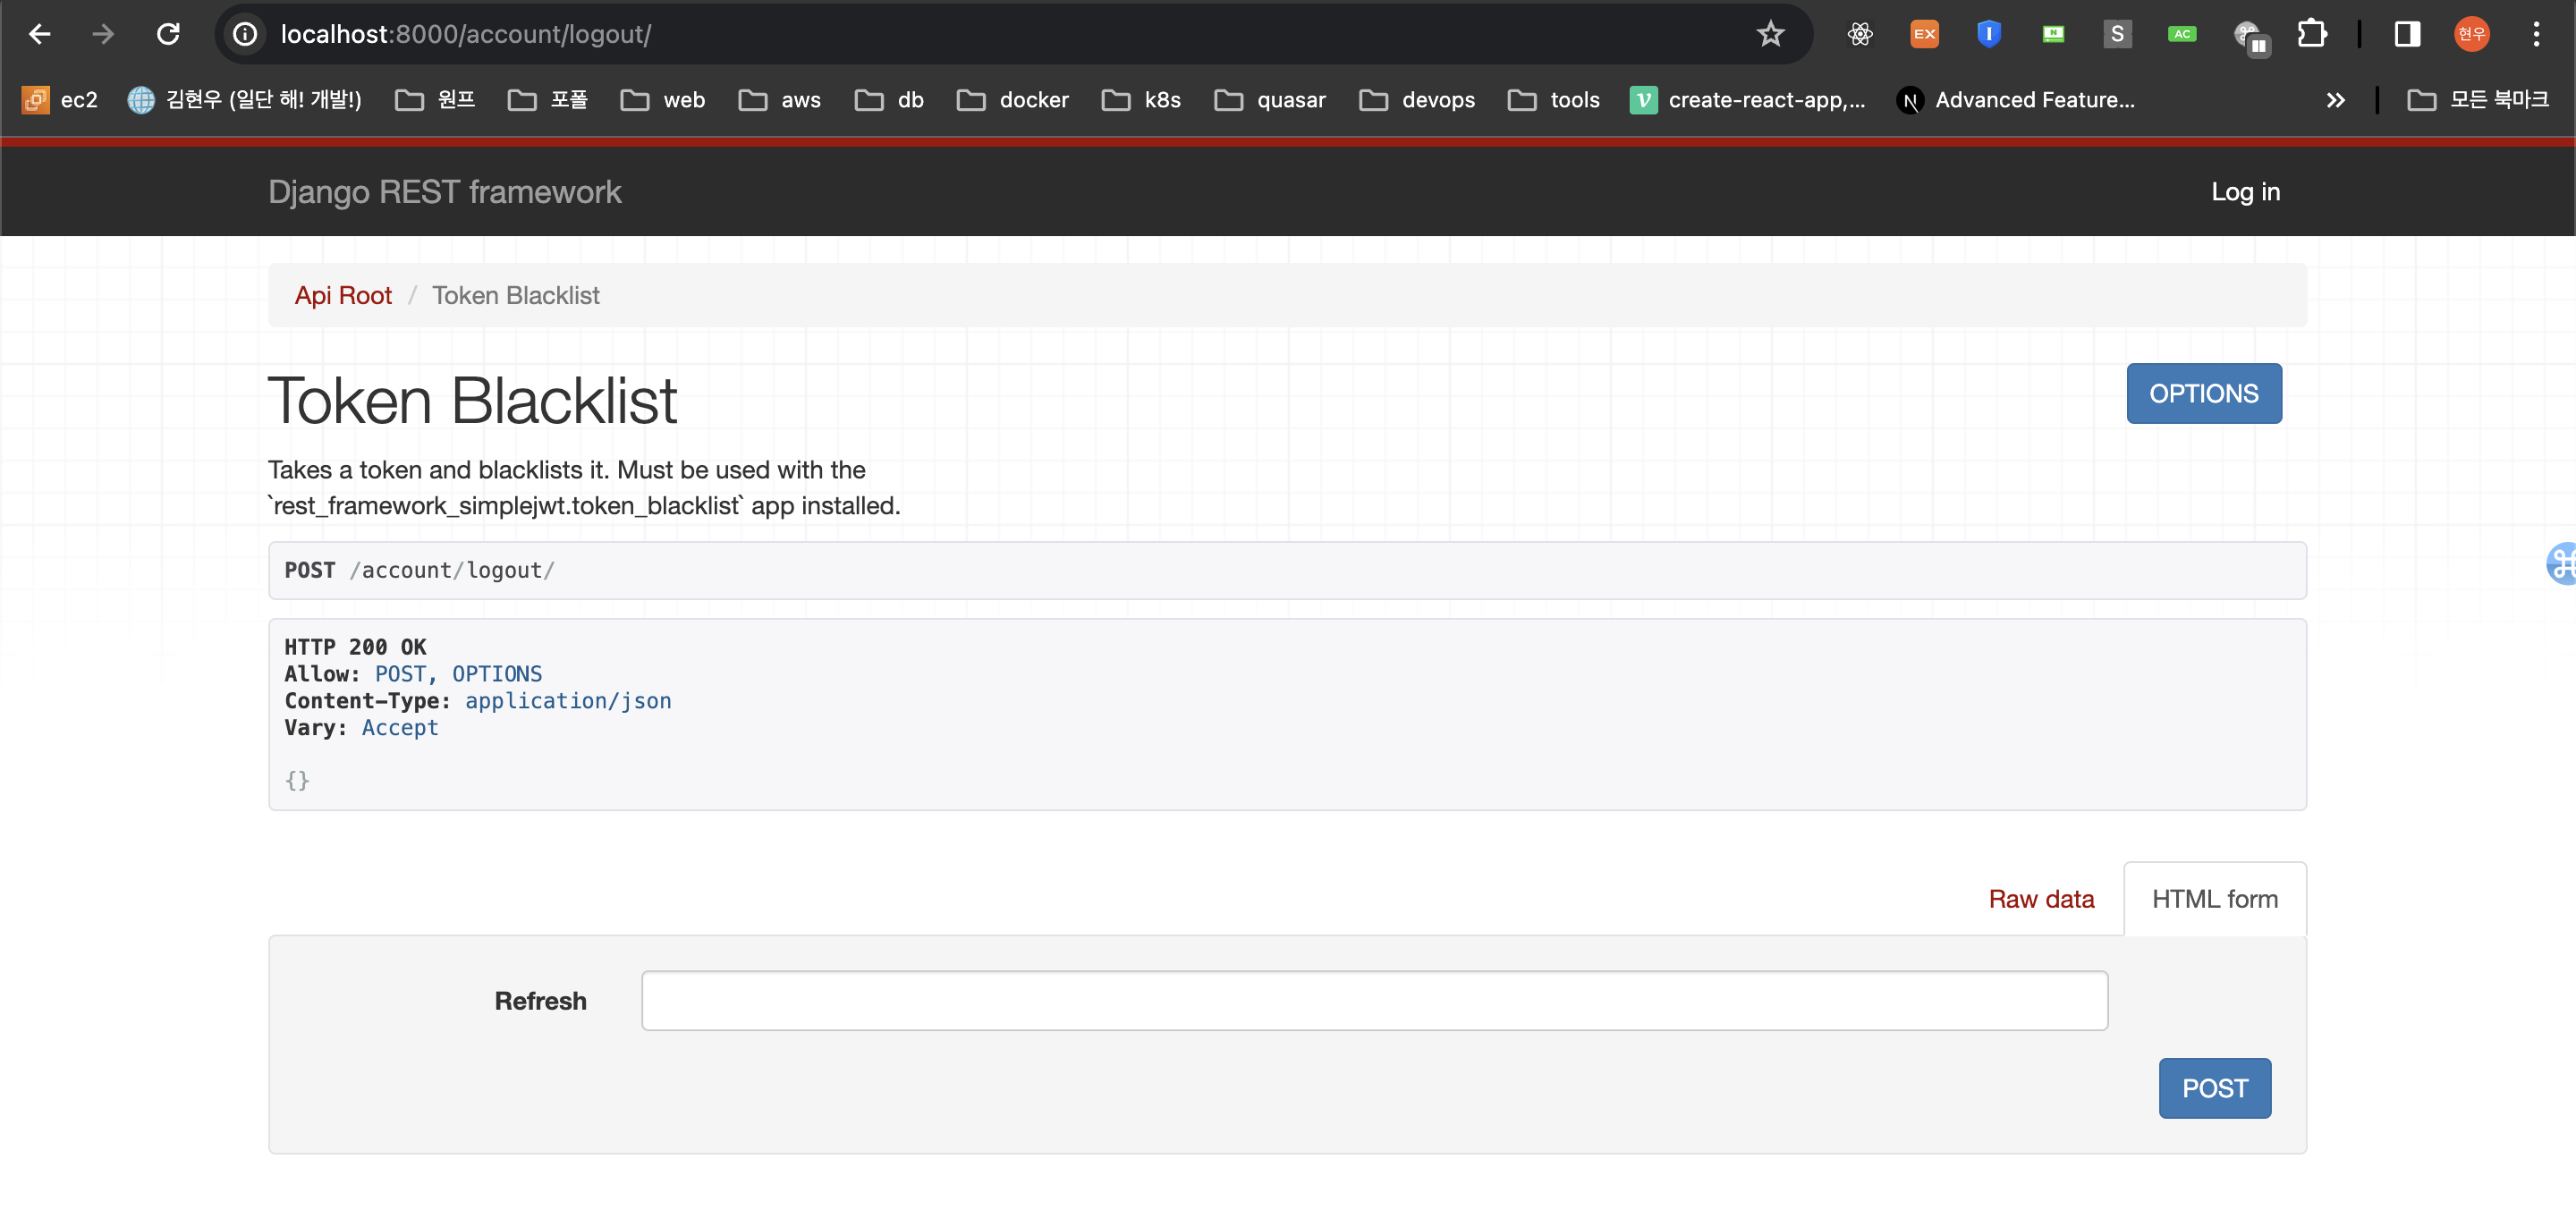Switch to the Raw data tab
Image resolution: width=2576 pixels, height=1227 pixels.
point(2040,899)
